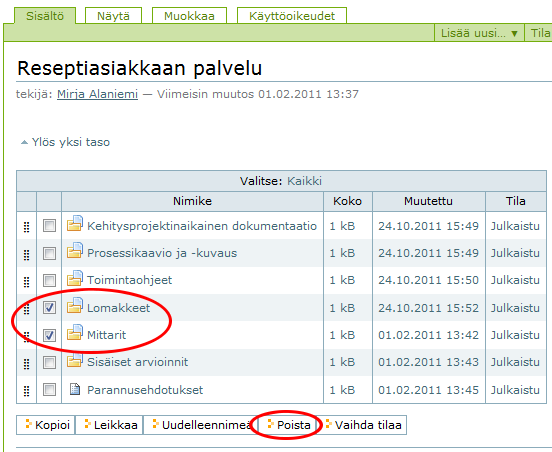Click the Poista button
This screenshot has height=452, width=552.
[x=289, y=425]
